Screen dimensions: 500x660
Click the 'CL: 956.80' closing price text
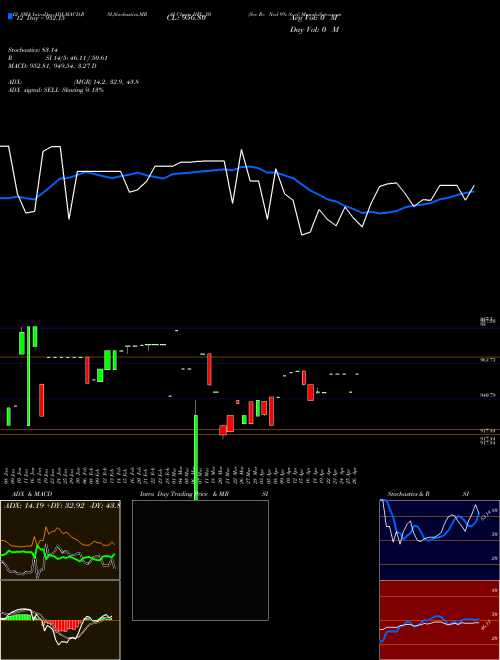coord(186,19)
